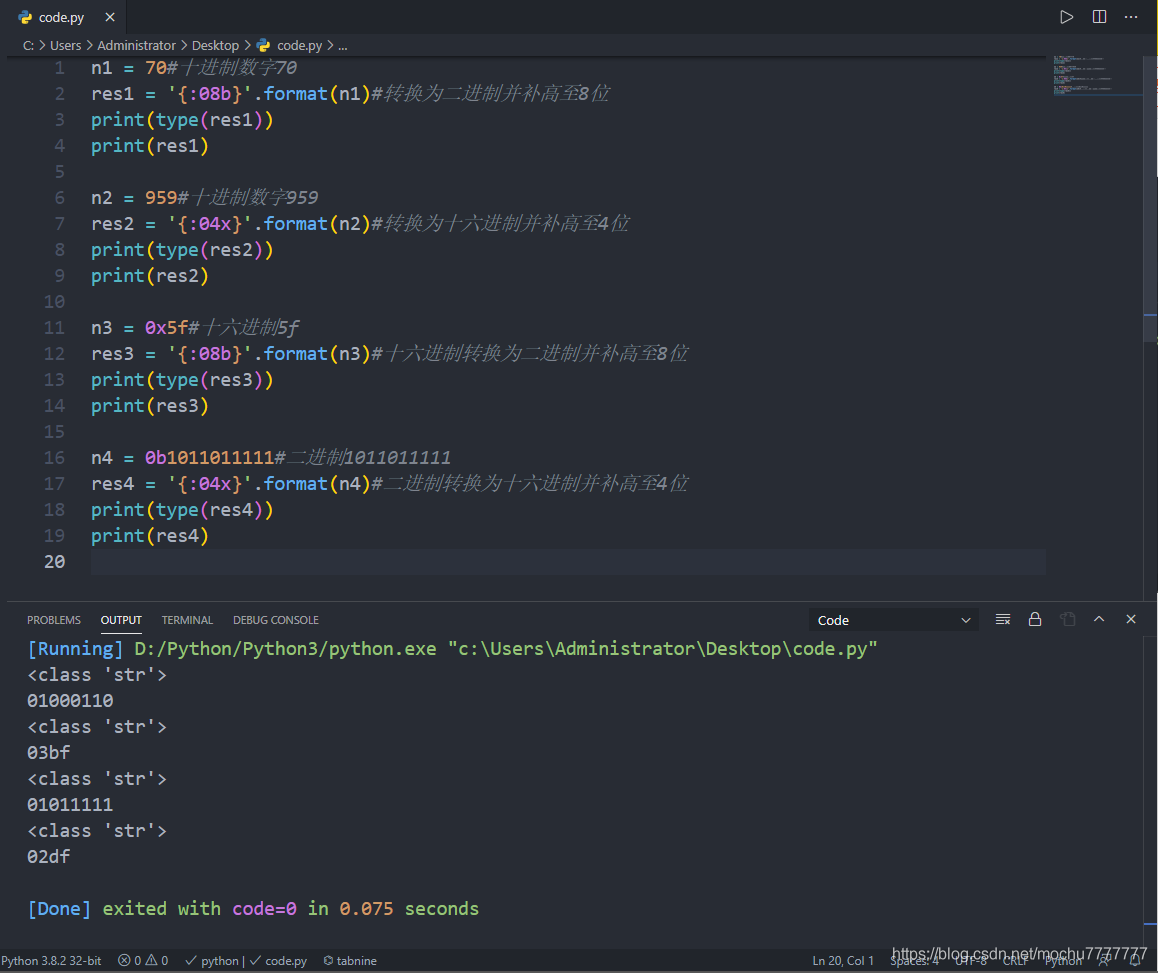Click '{:08b}' format string on line 2
This screenshot has width=1158, height=973.
click(210, 94)
